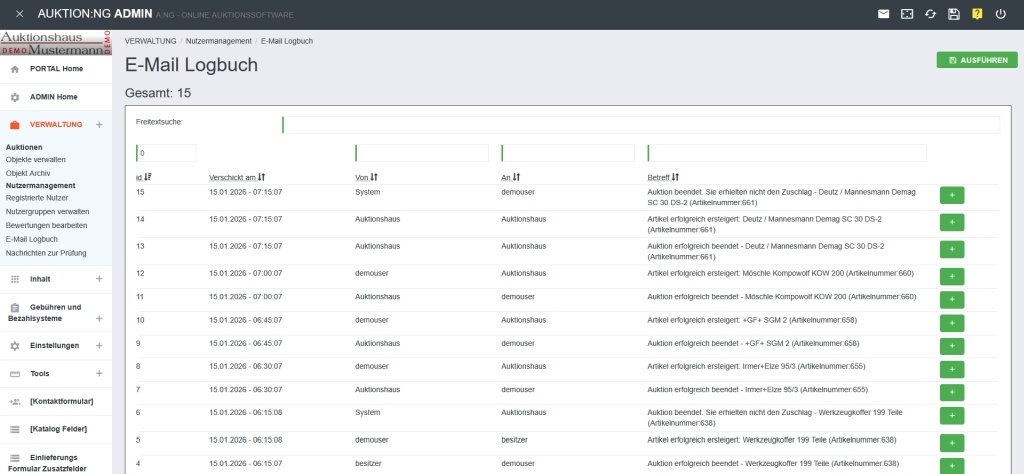This screenshot has height=474, width=1024.
Task: Expand details for email id 5
Action: coord(952,443)
